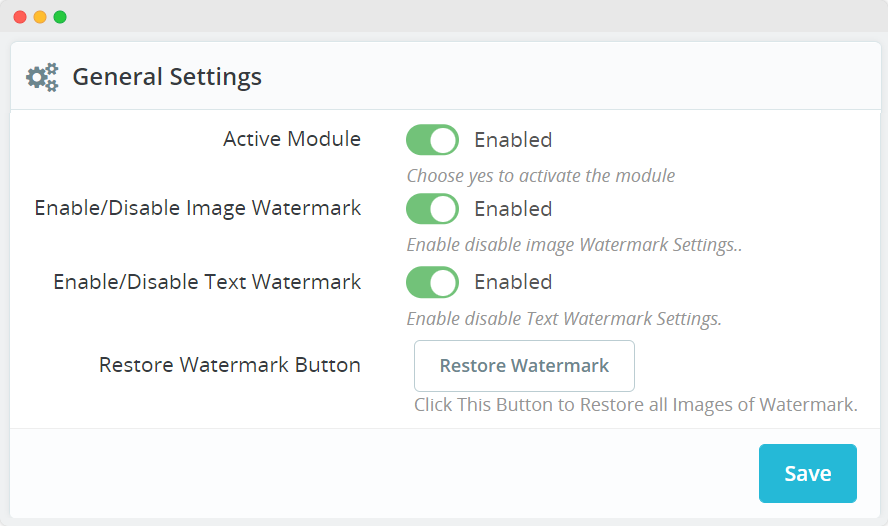Click the Enabled text for Text Watermark
The image size is (888, 526).
(512, 282)
